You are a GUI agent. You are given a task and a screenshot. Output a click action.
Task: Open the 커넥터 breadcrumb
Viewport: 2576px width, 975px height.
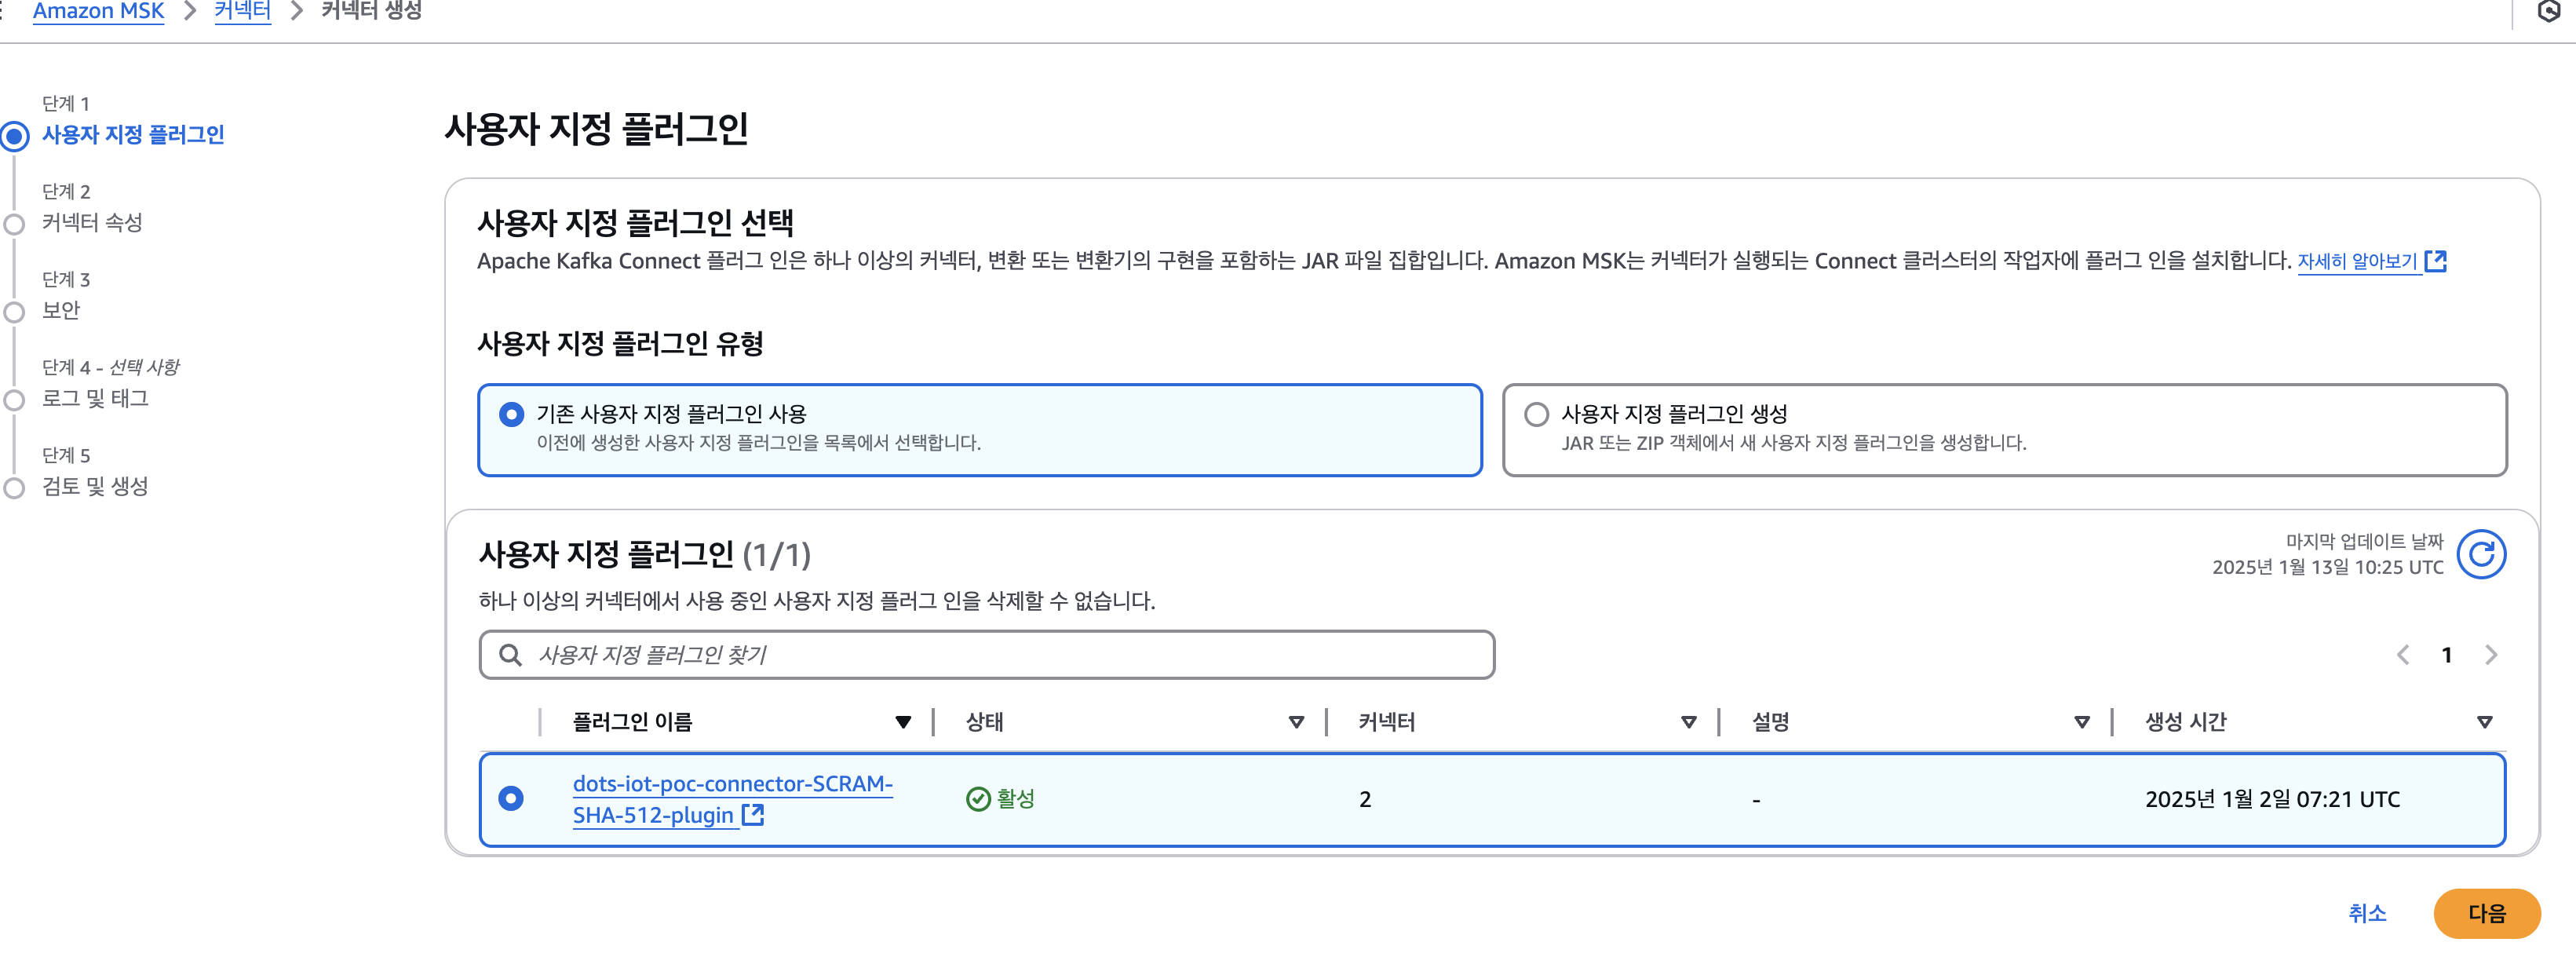coord(242,11)
